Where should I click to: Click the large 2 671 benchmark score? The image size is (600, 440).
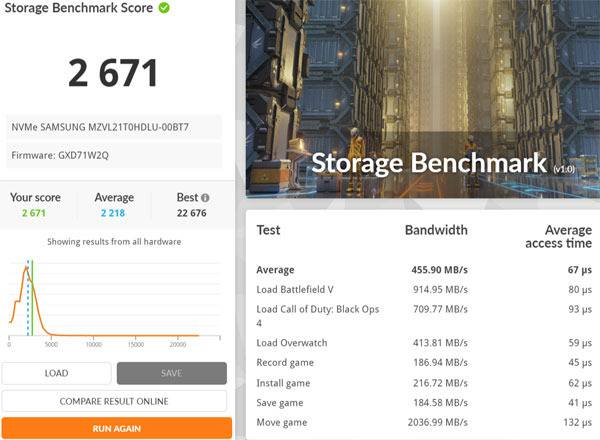click(x=113, y=72)
